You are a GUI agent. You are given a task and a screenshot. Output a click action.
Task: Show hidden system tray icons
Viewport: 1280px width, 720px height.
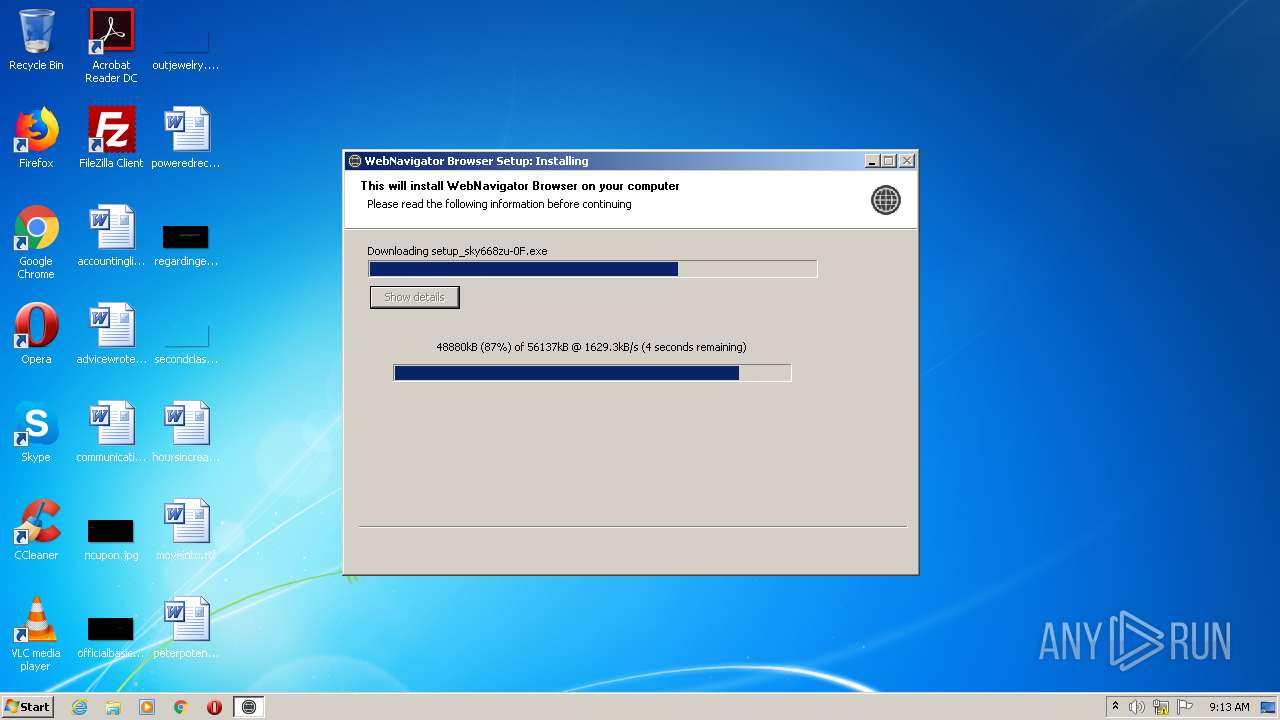1115,707
